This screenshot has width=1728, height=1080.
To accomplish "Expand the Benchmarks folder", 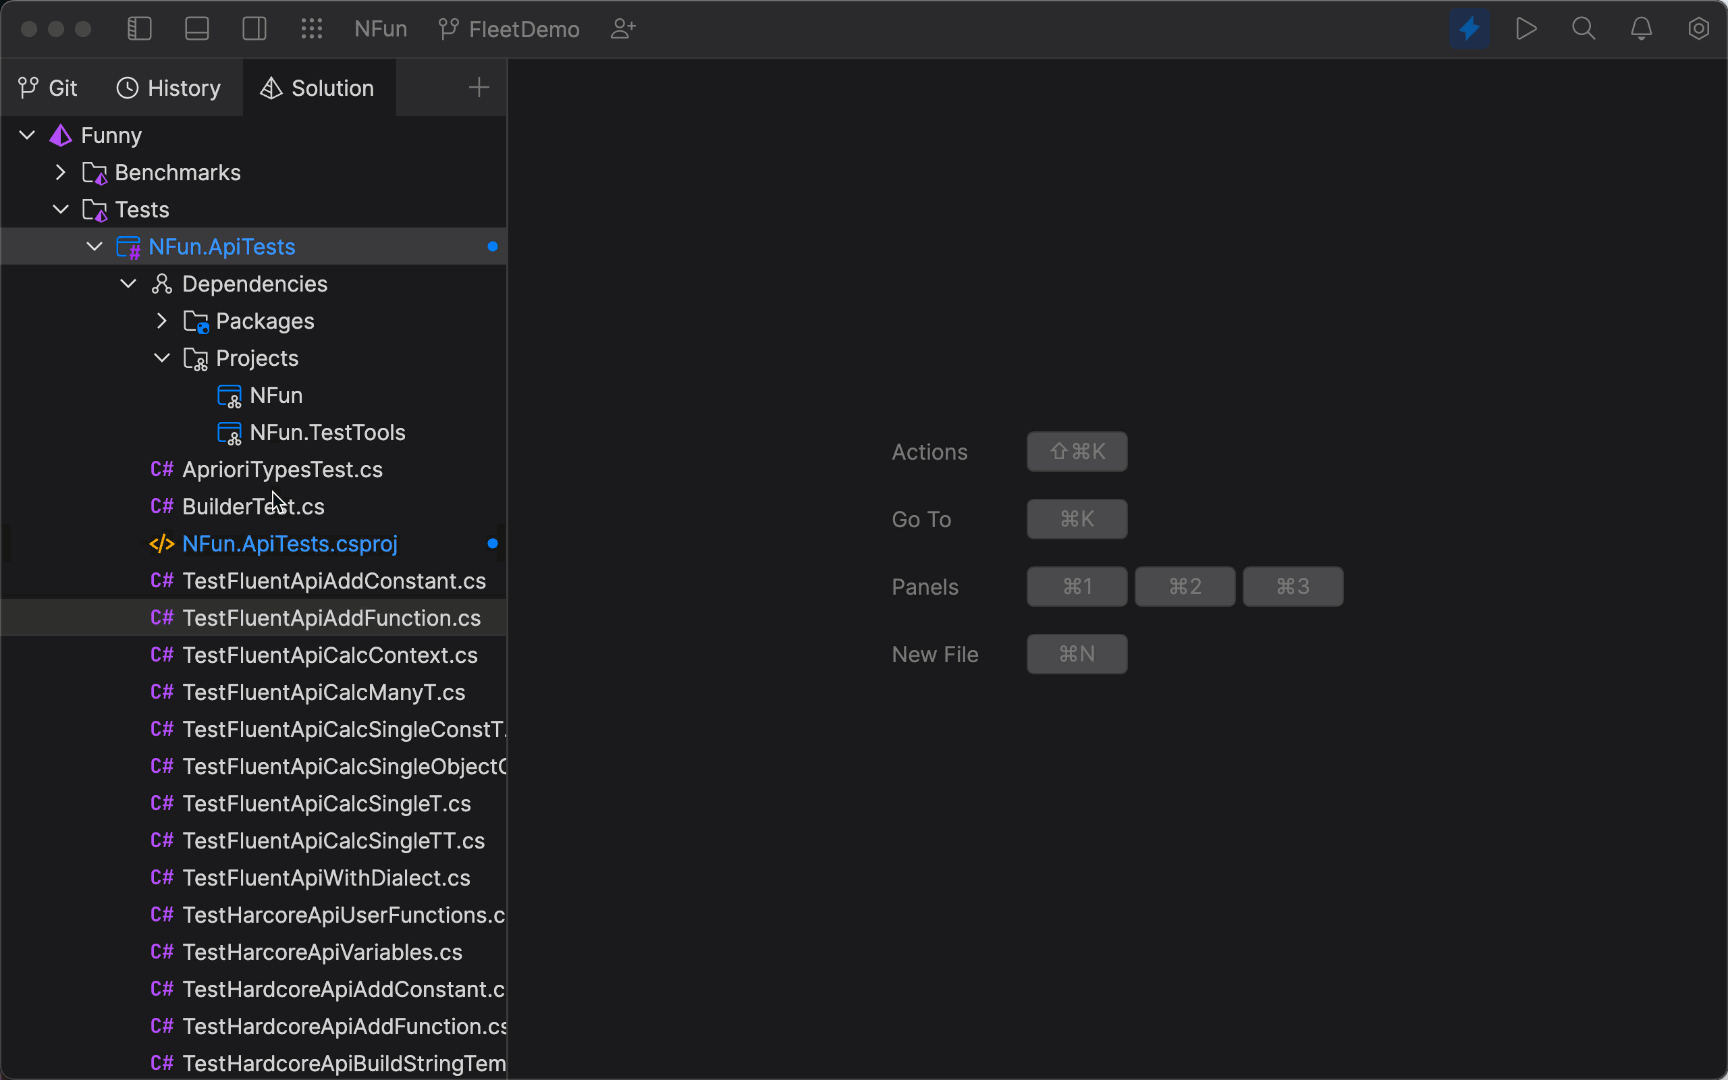I will [61, 172].
